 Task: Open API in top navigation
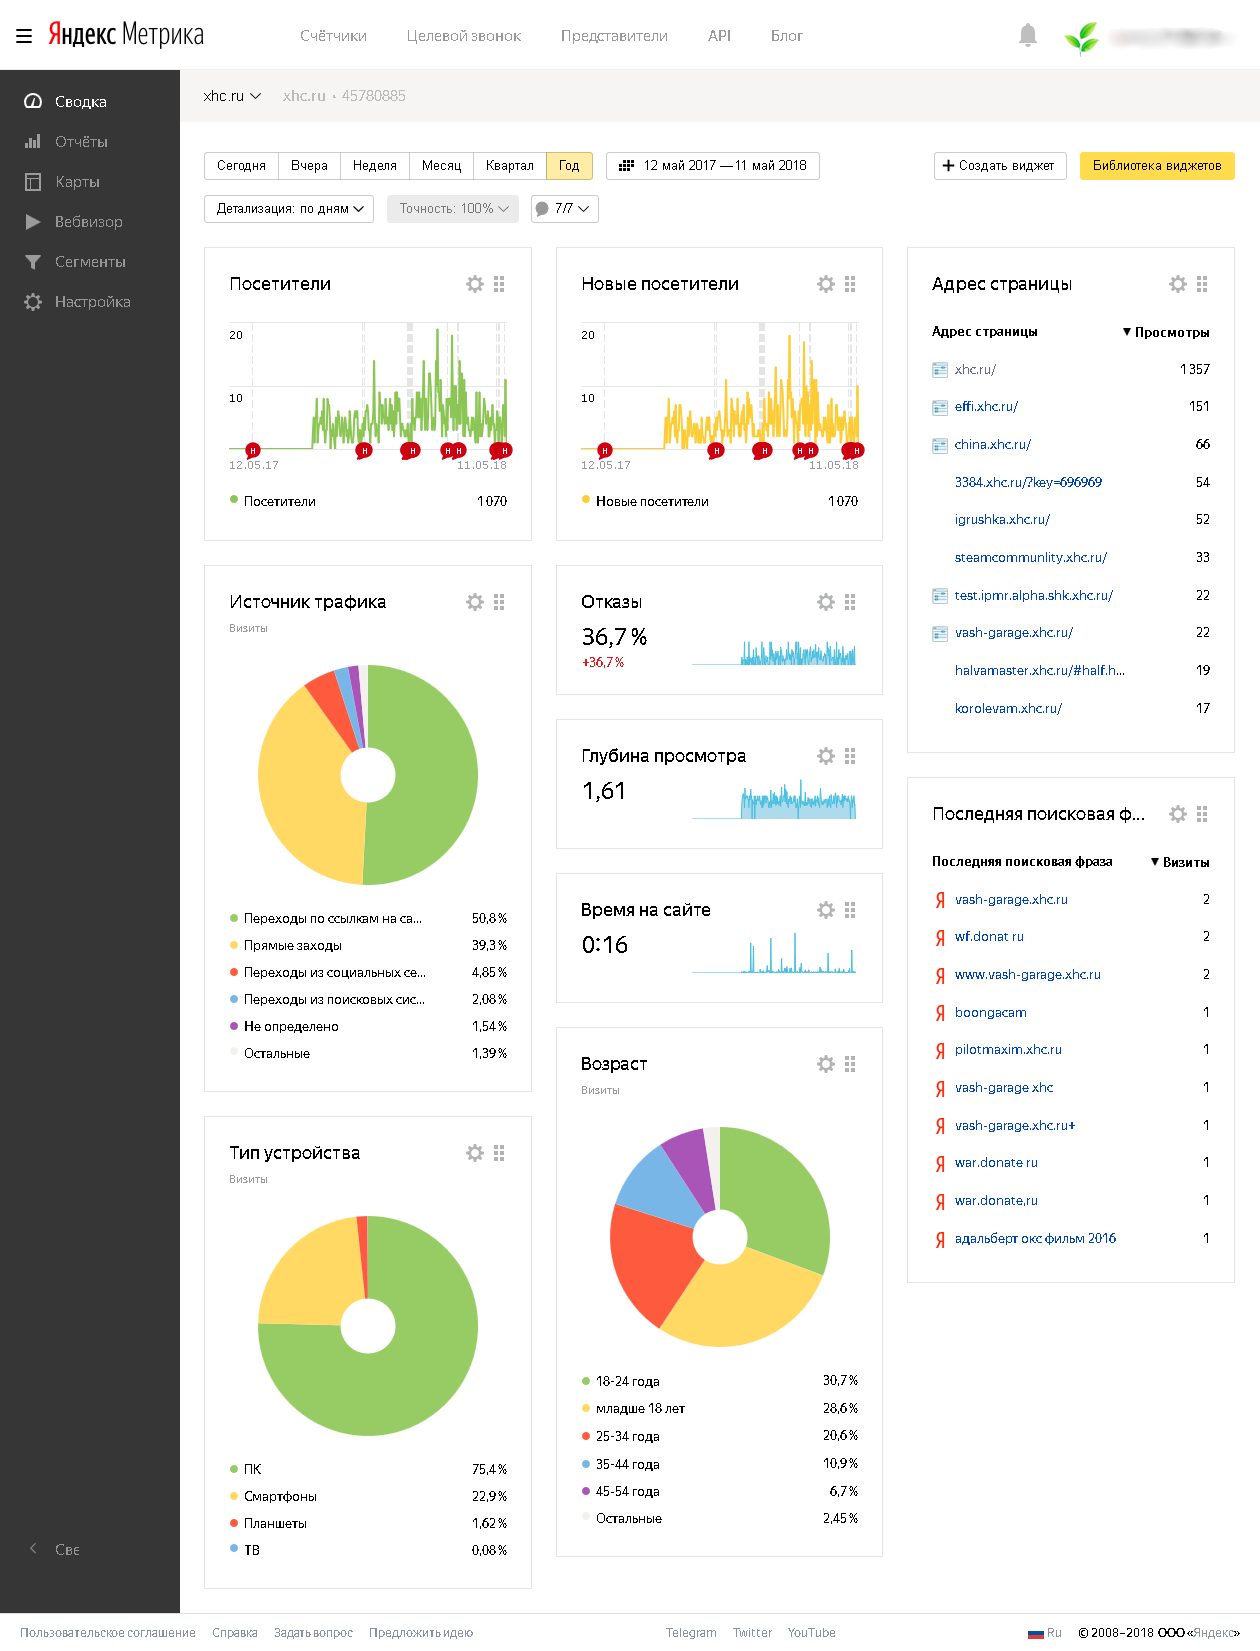click(x=719, y=36)
